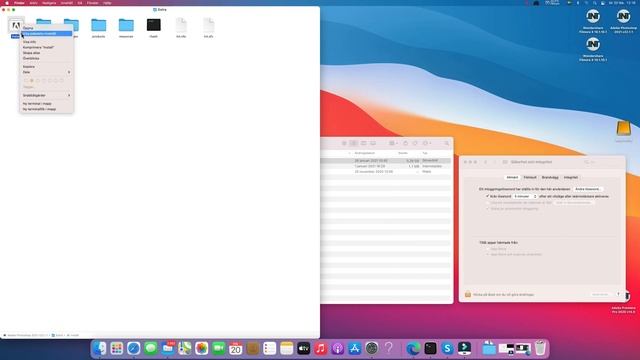Screen dimensions: 640x360
Task: Select the black terminal-style file icon
Action: coord(153,25)
